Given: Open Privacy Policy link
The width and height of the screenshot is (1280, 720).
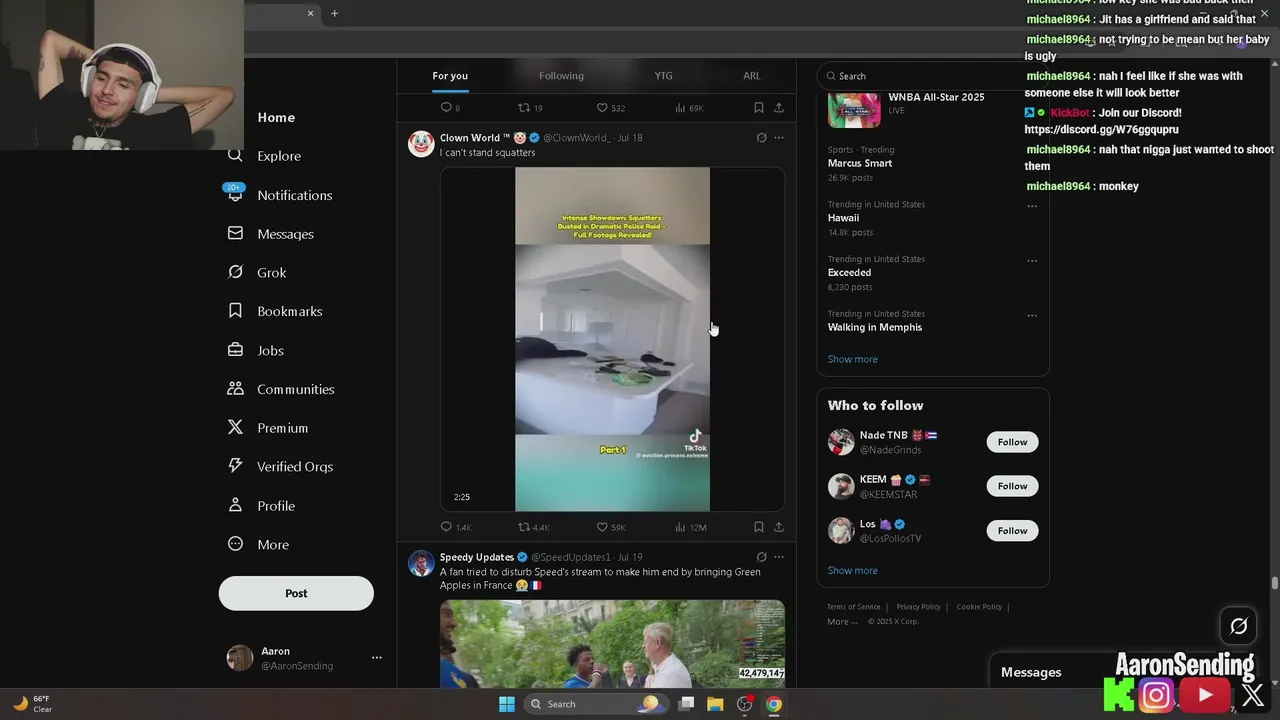Looking at the screenshot, I should tap(918, 607).
